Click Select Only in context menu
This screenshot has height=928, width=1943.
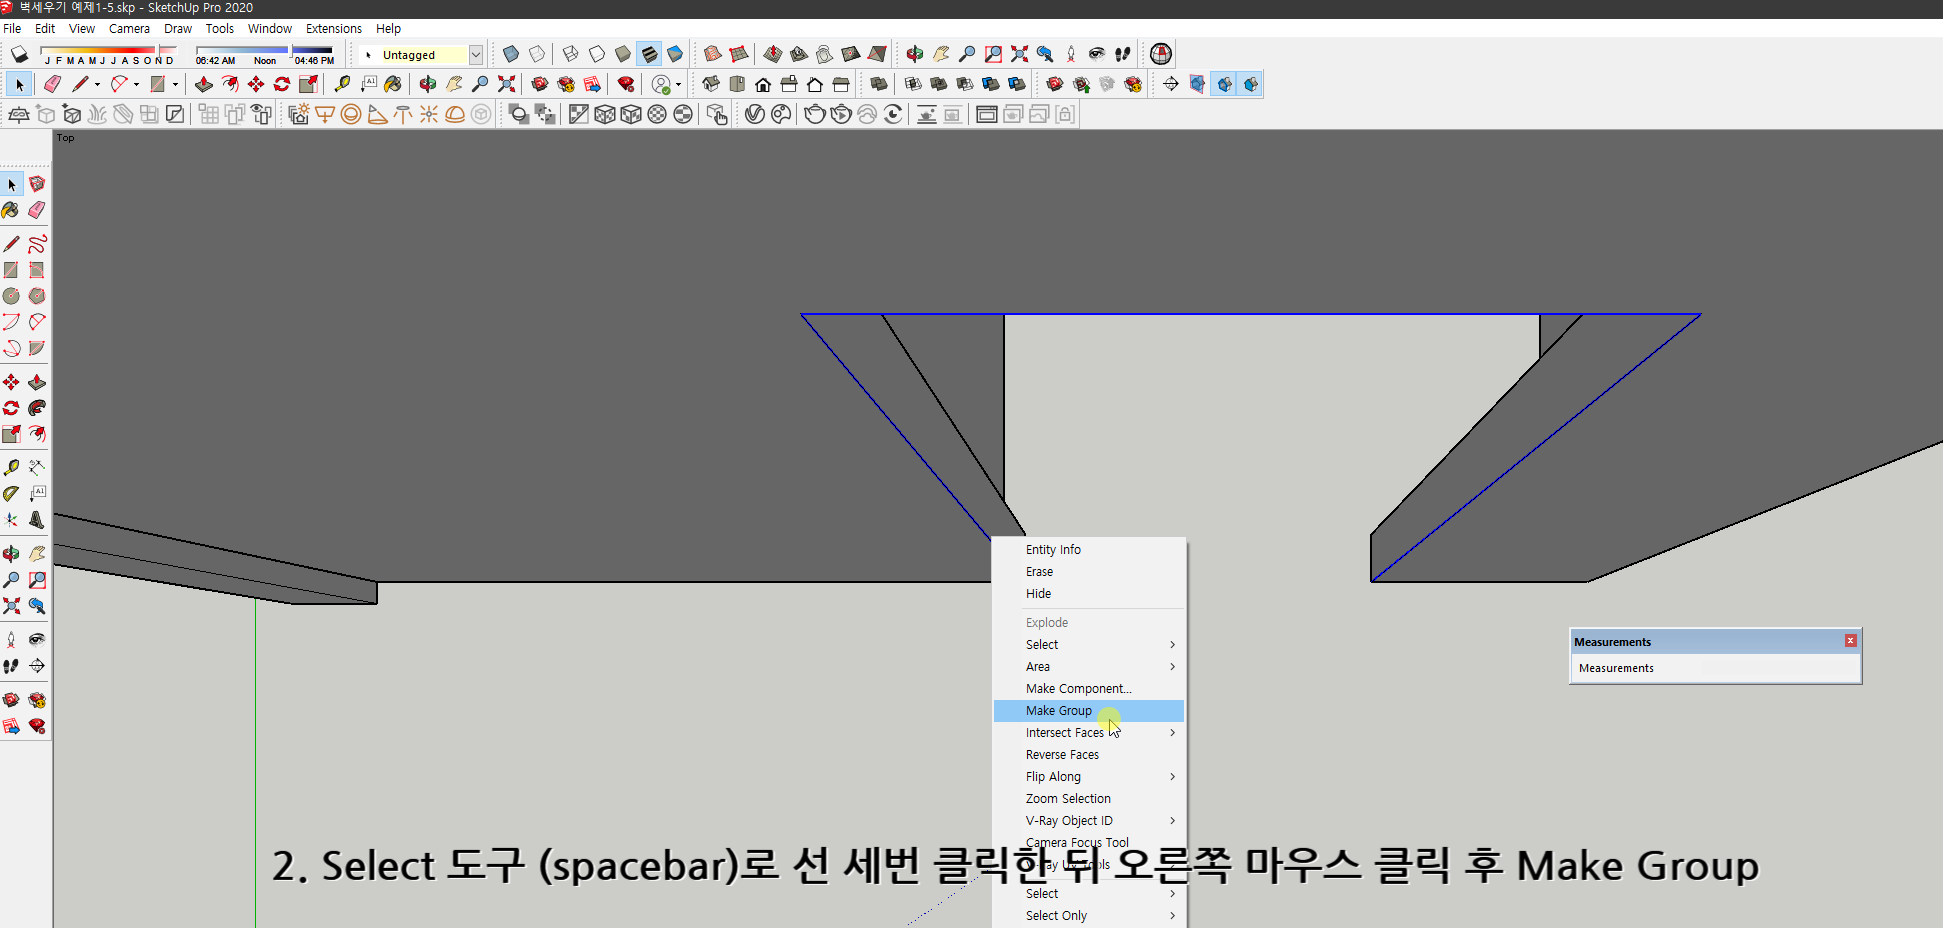coord(1089,916)
